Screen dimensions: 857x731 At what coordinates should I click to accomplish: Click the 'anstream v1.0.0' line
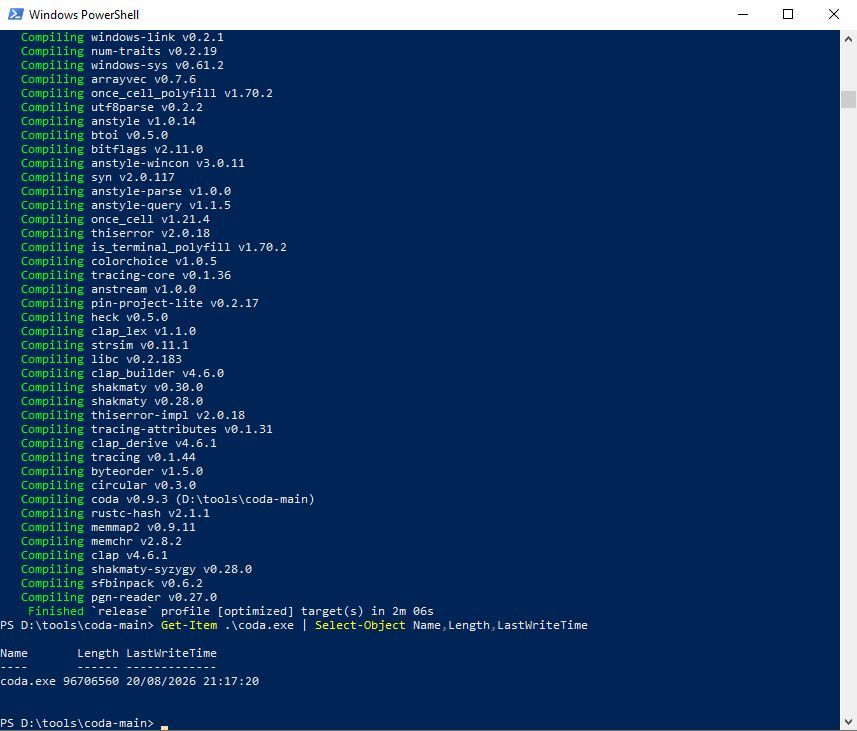pos(108,289)
